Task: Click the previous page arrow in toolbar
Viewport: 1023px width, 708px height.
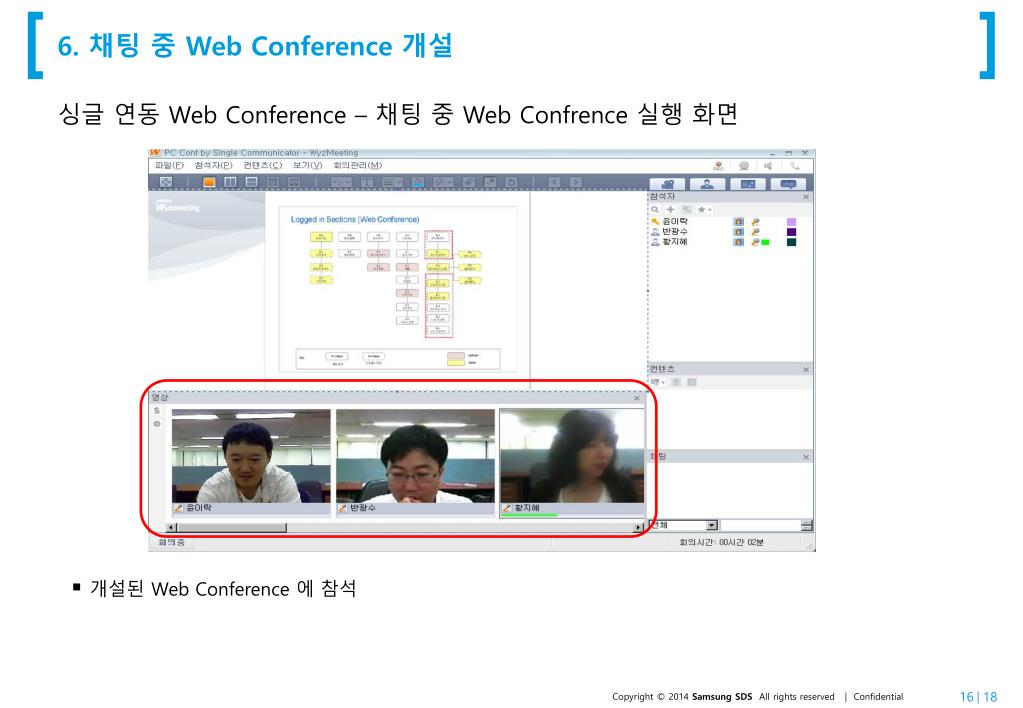Action: click(x=555, y=182)
